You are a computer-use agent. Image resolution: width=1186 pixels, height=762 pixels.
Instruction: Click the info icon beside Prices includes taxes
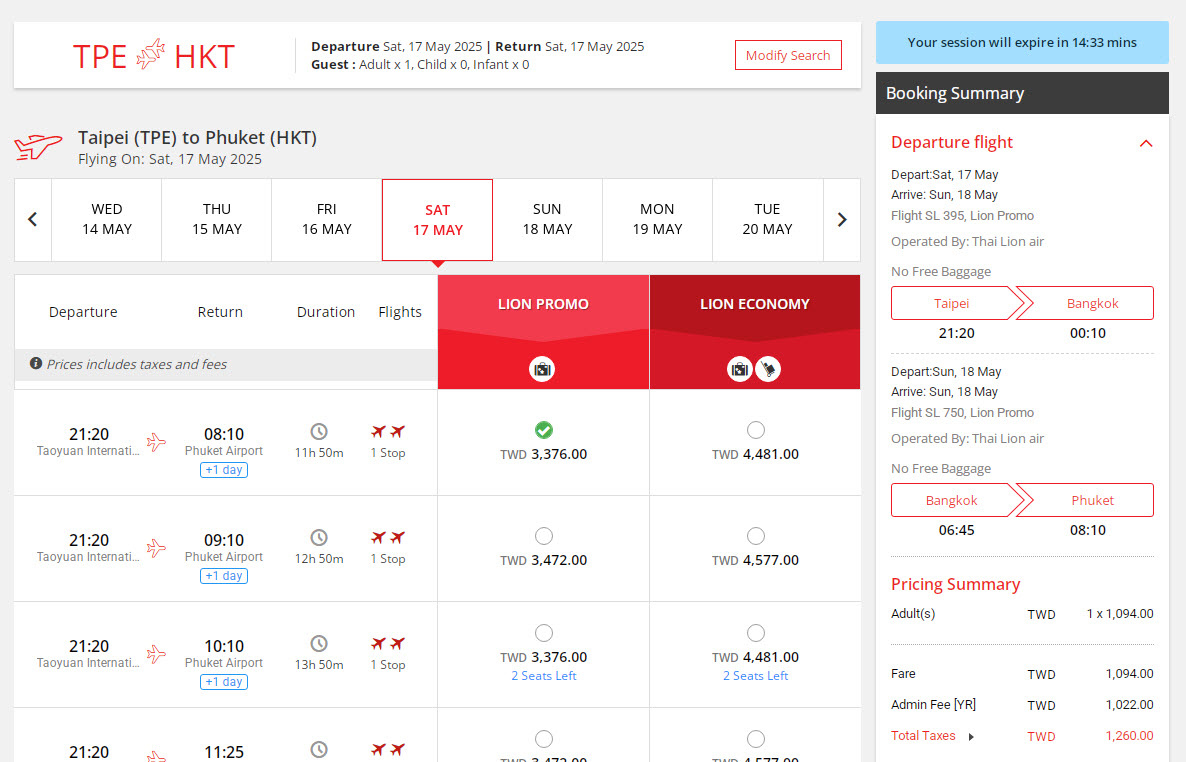coord(36,364)
